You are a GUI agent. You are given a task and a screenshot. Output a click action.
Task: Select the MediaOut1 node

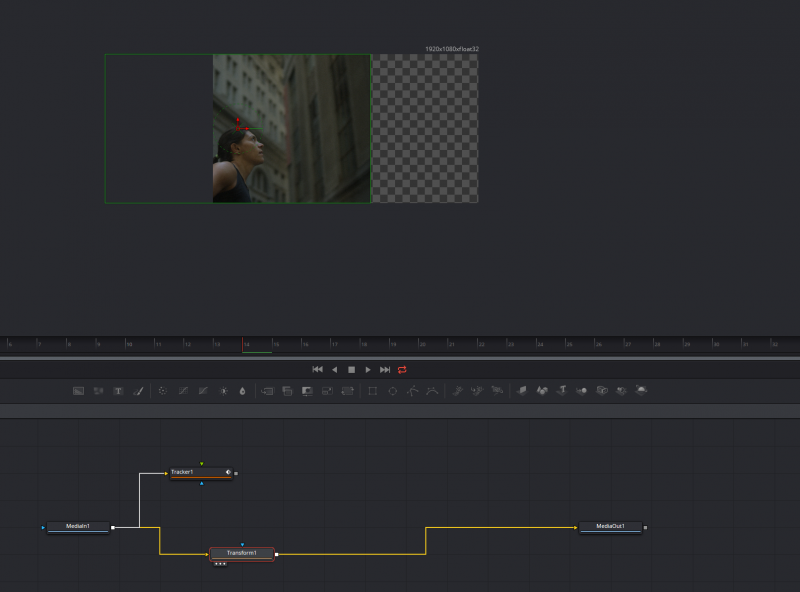click(x=610, y=526)
